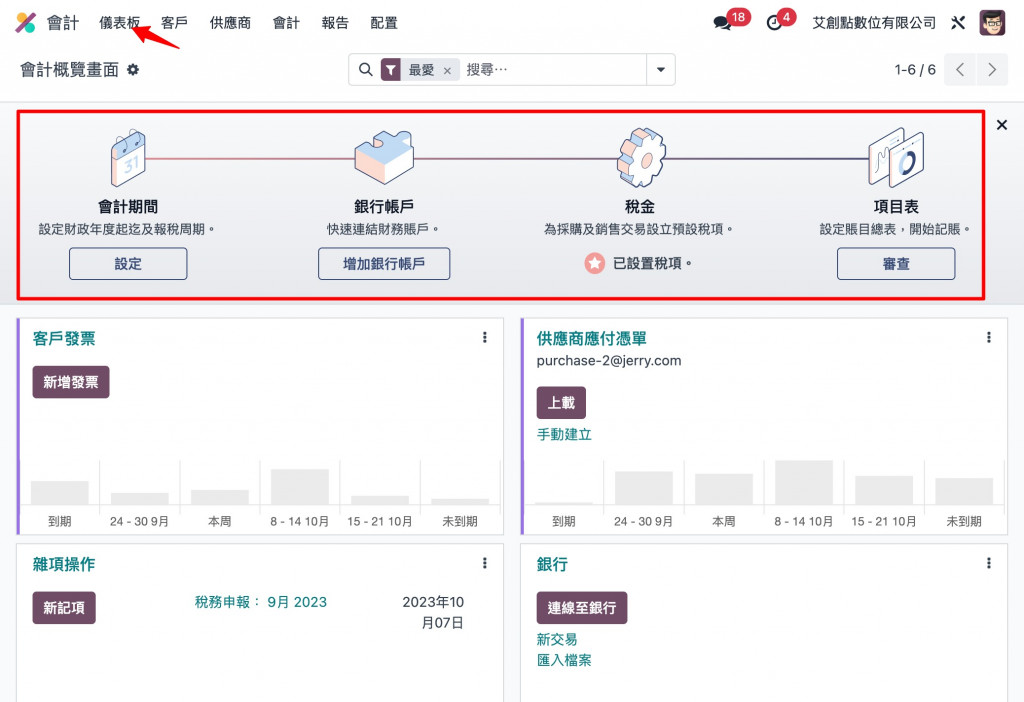Click the 會計期間 calendar icon
The image size is (1024, 702).
(128, 157)
